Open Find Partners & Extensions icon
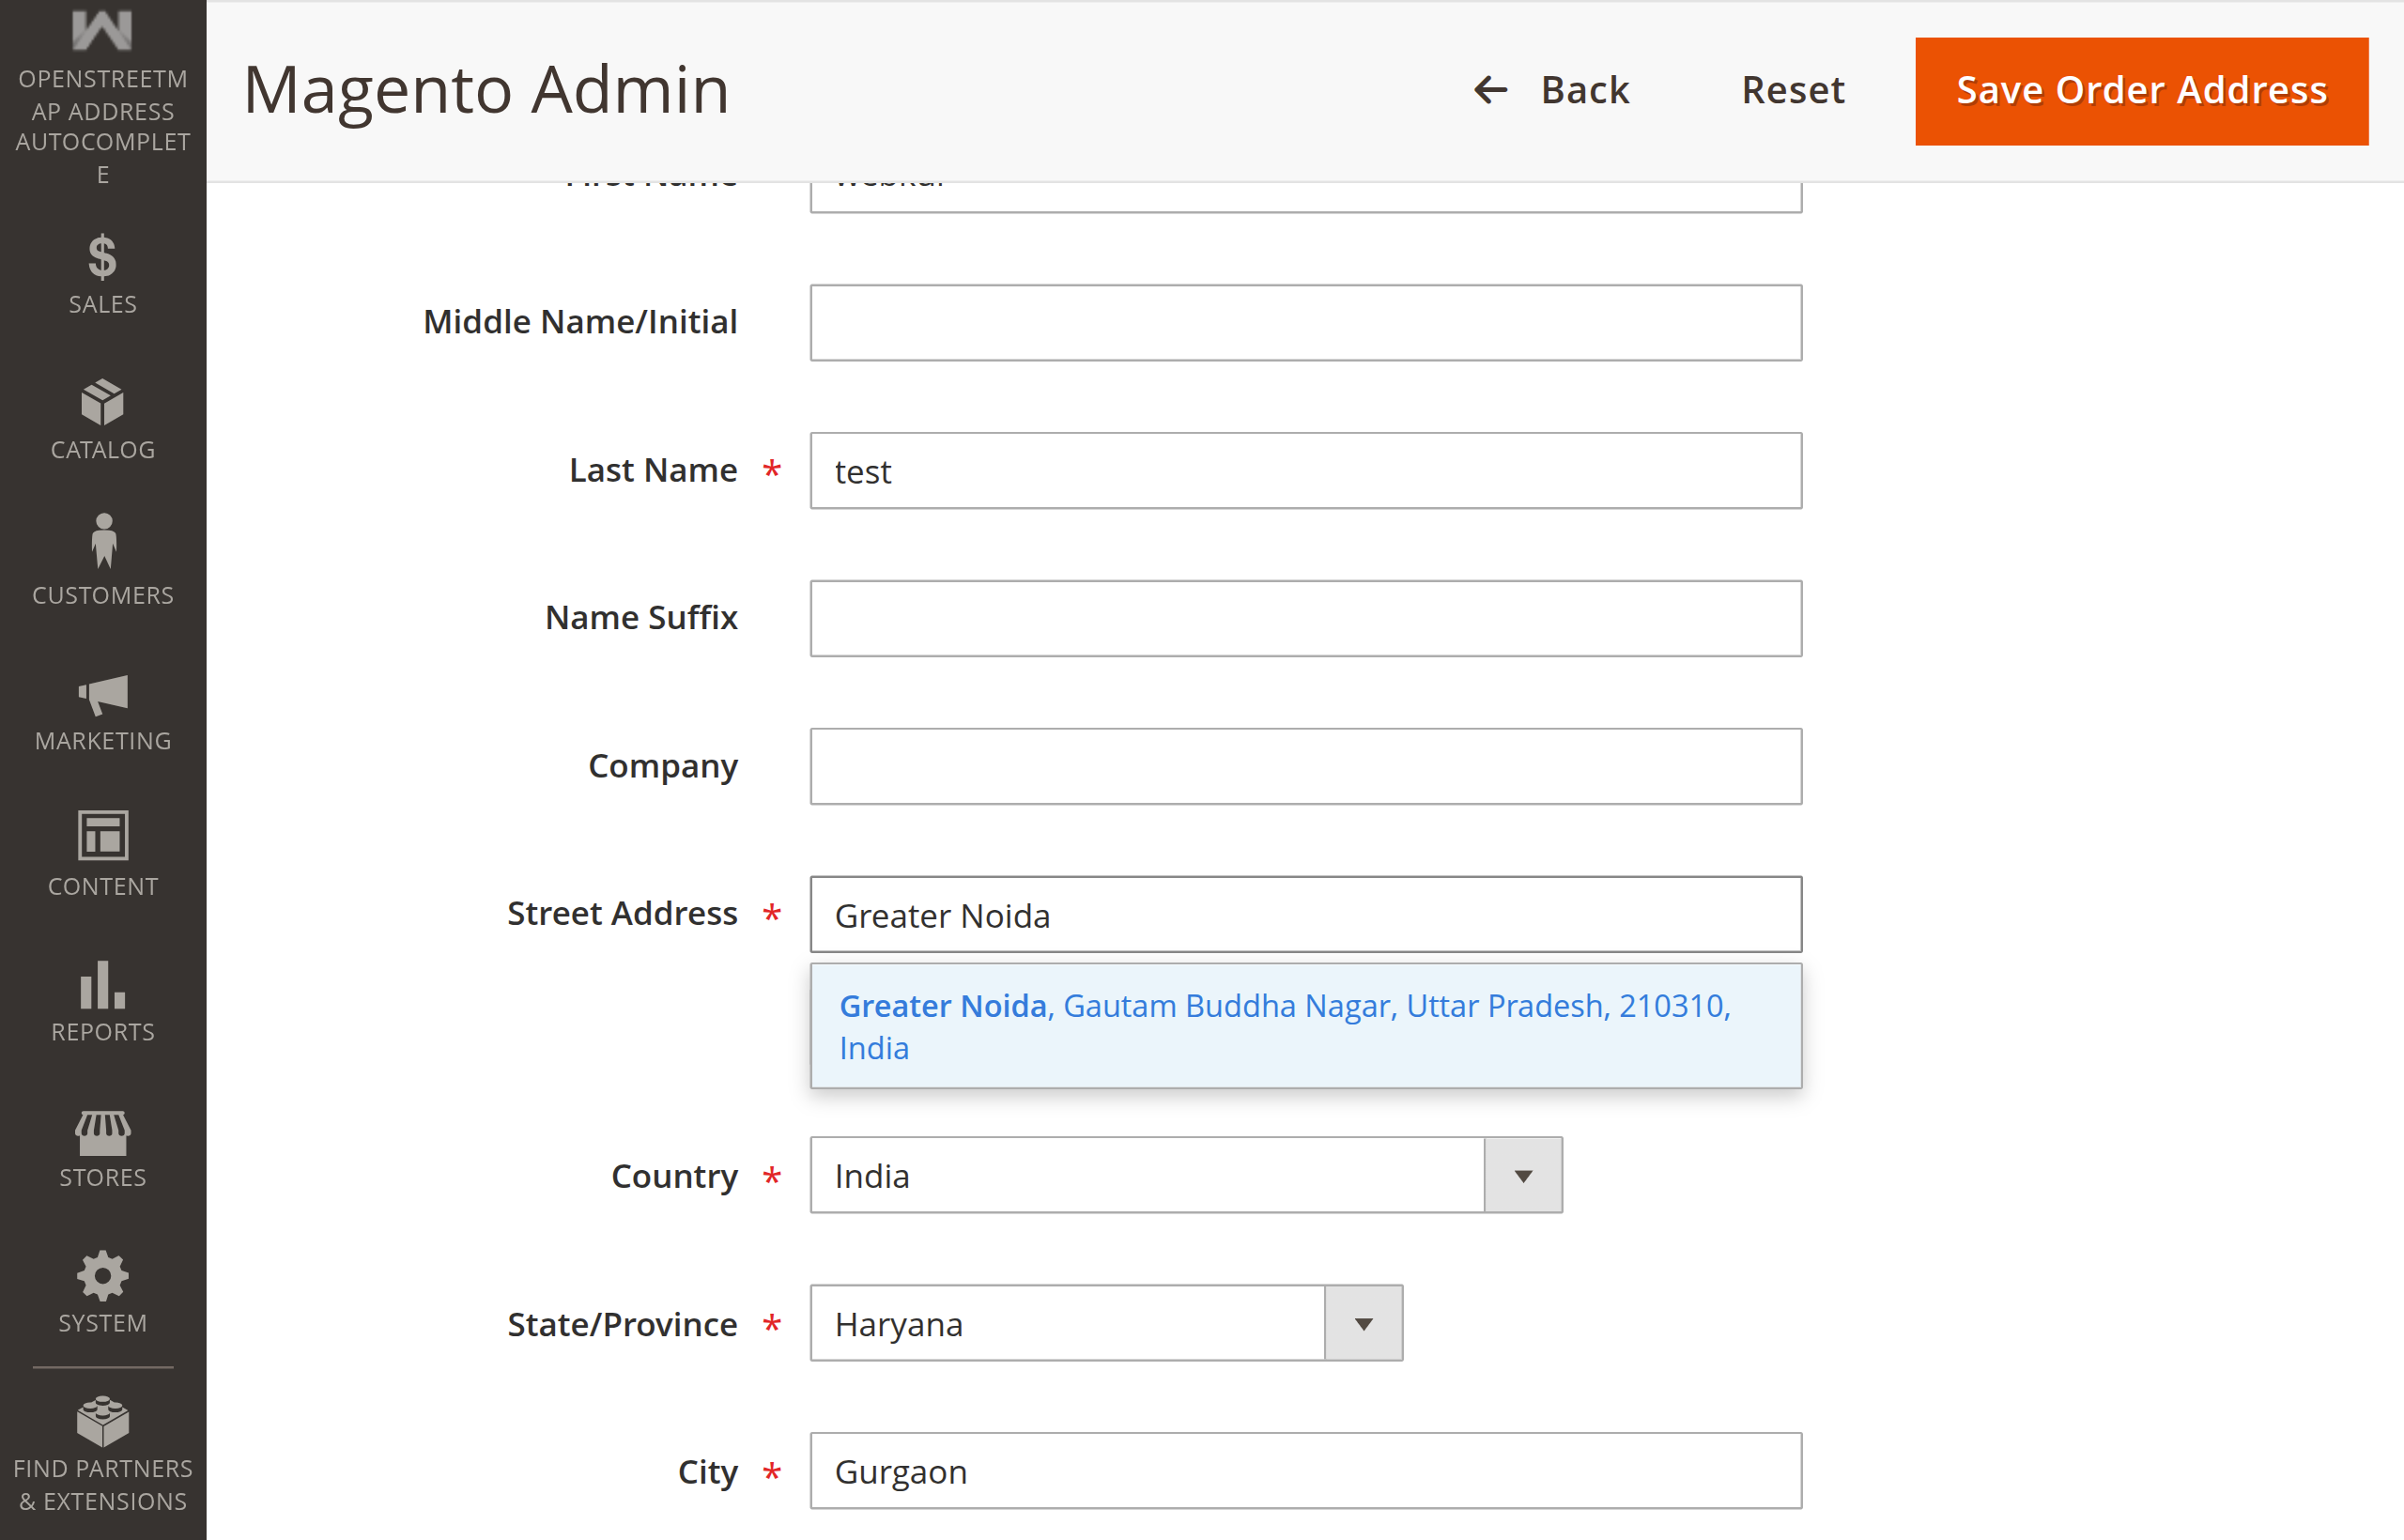The width and height of the screenshot is (2404, 1540). point(103,1422)
